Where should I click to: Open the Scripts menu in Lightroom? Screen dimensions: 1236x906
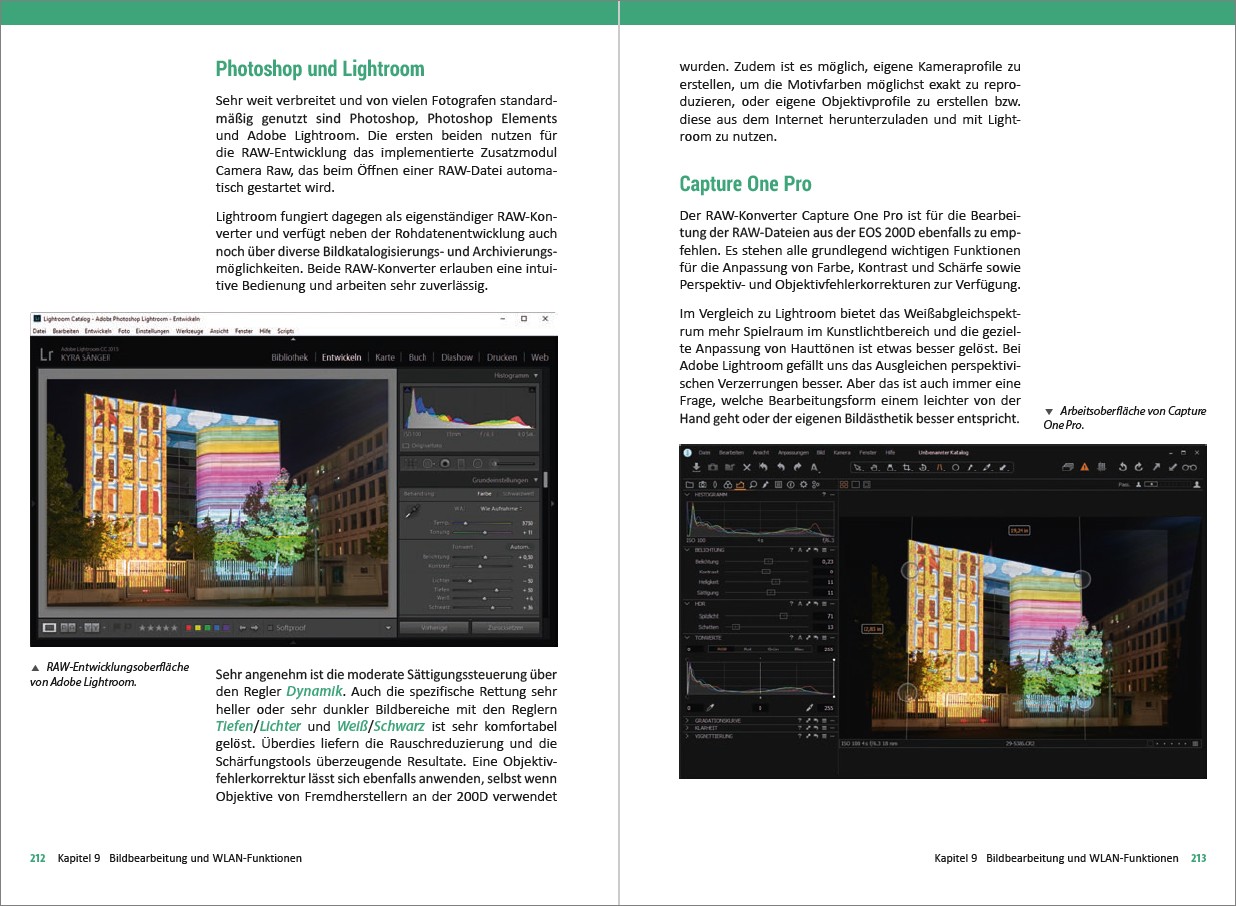pos(285,330)
